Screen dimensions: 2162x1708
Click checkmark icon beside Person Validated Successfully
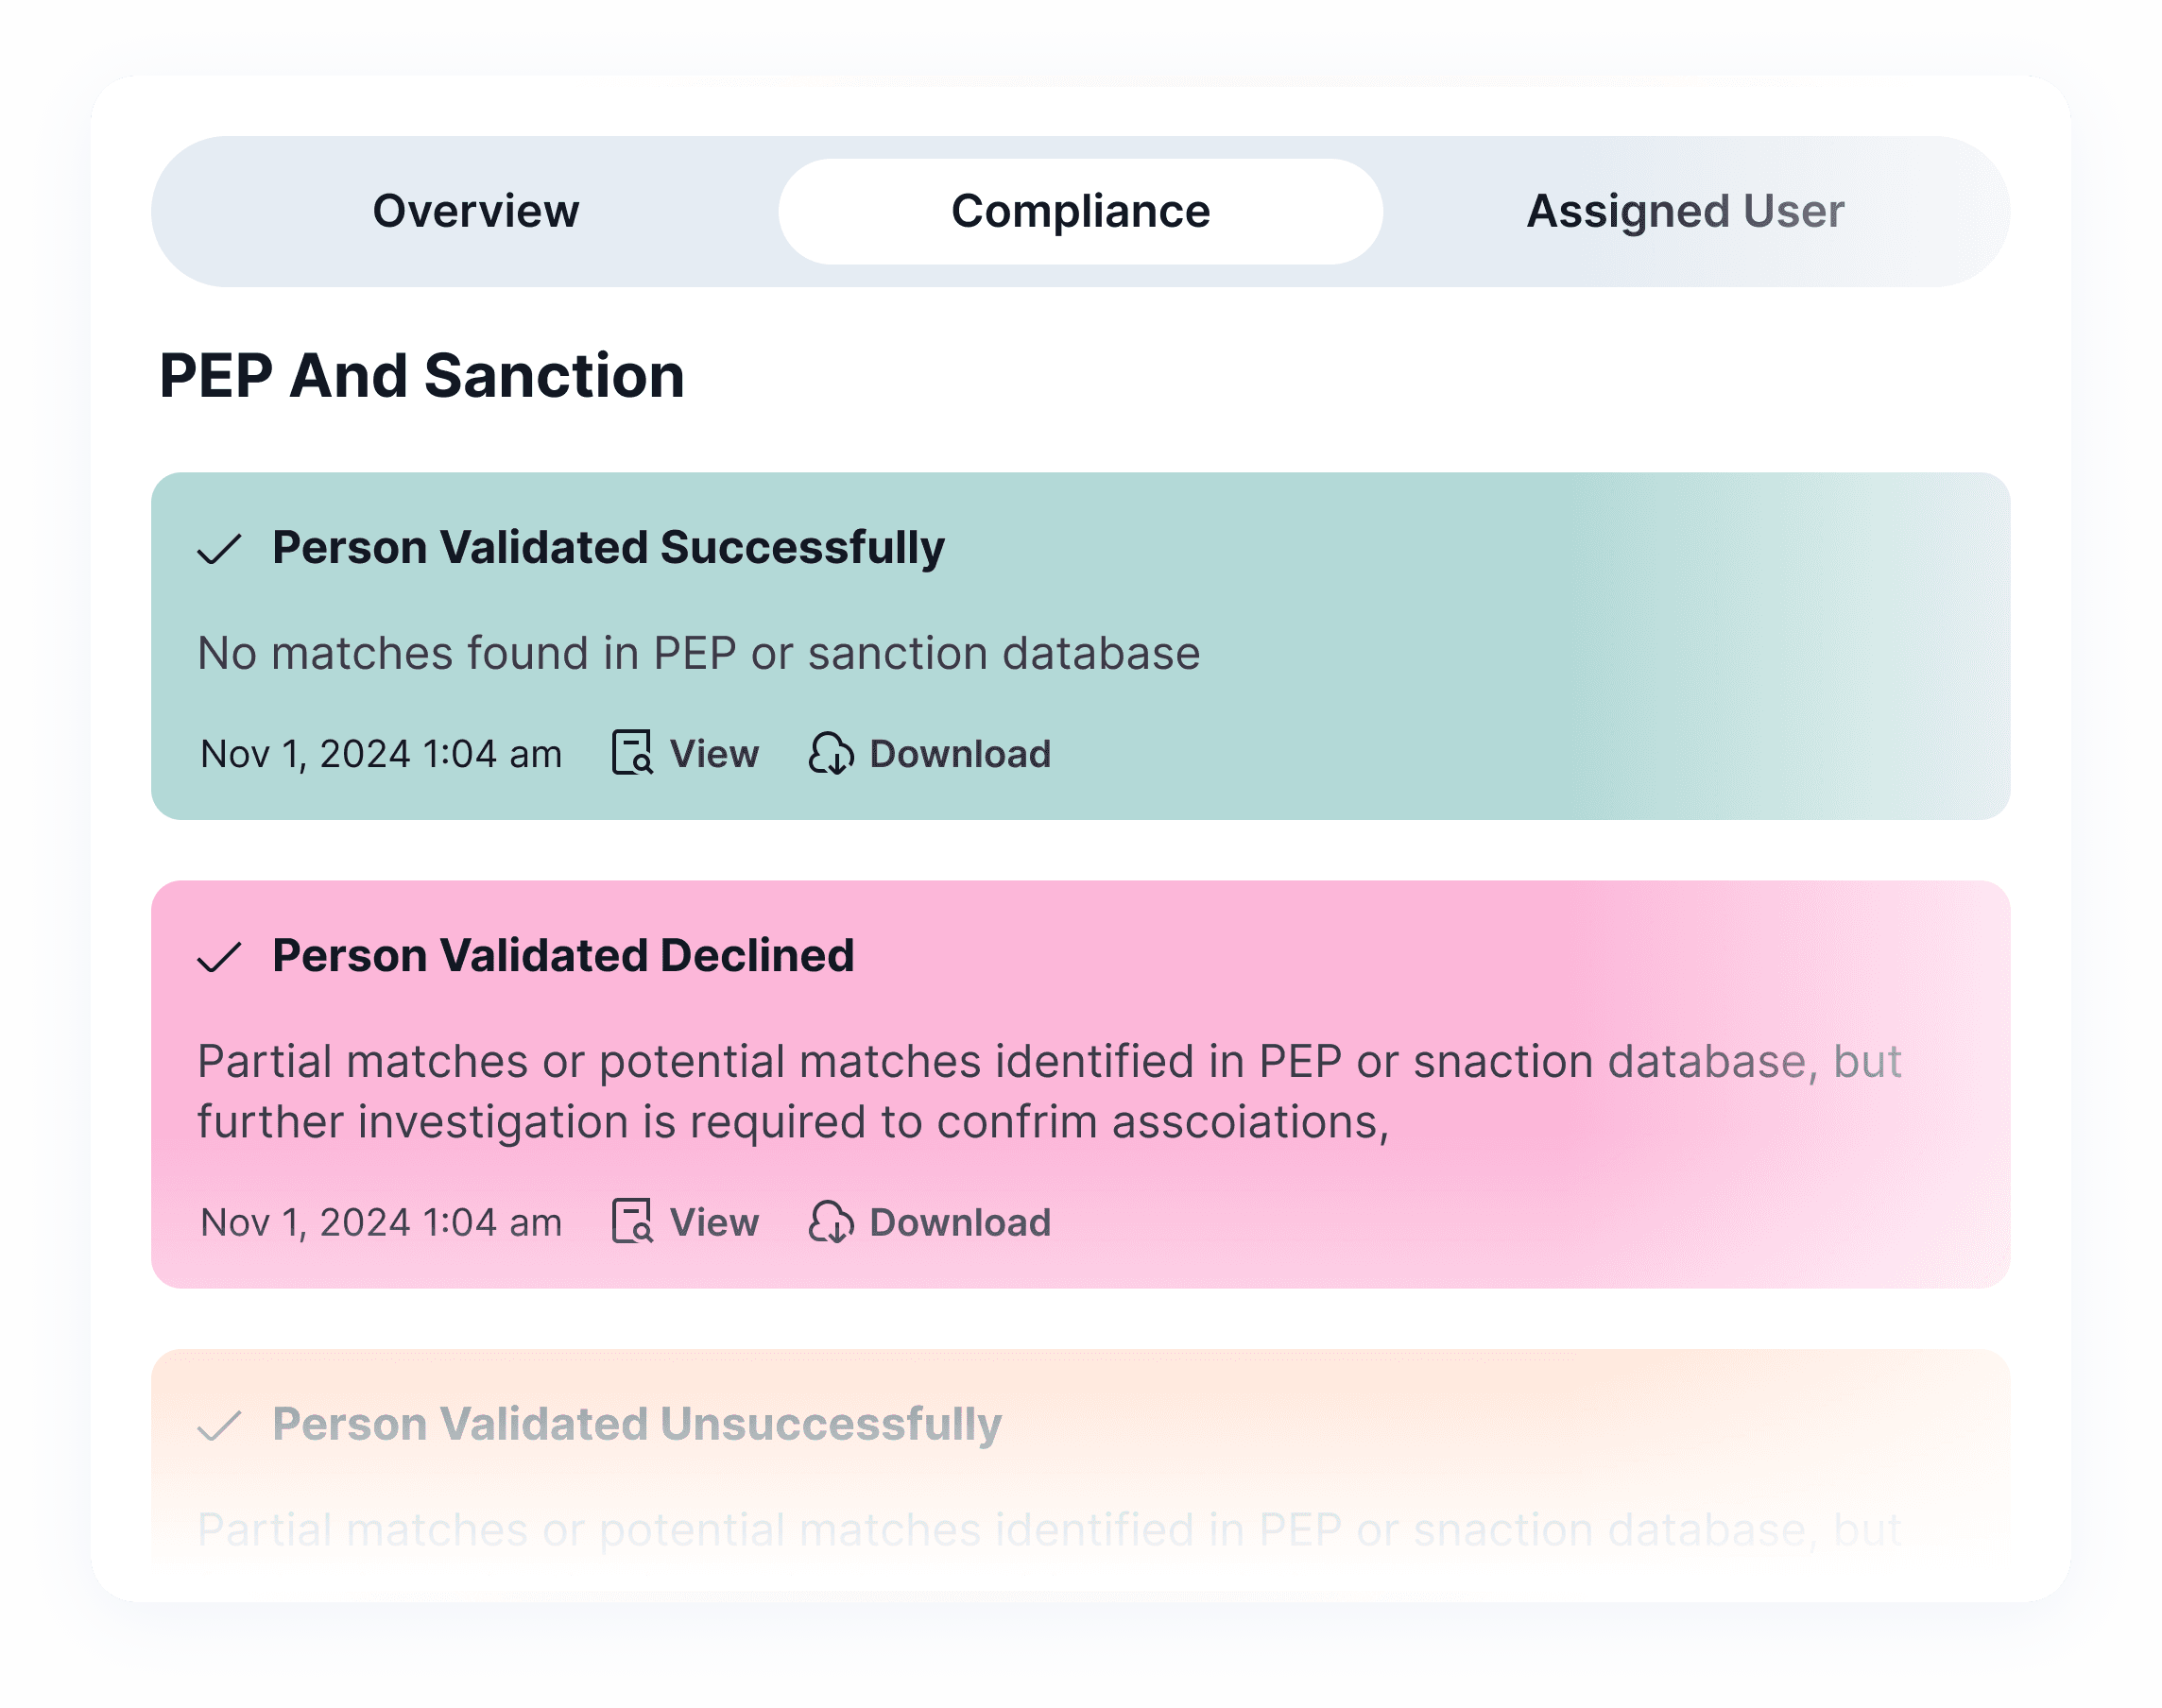pyautogui.click(x=219, y=549)
